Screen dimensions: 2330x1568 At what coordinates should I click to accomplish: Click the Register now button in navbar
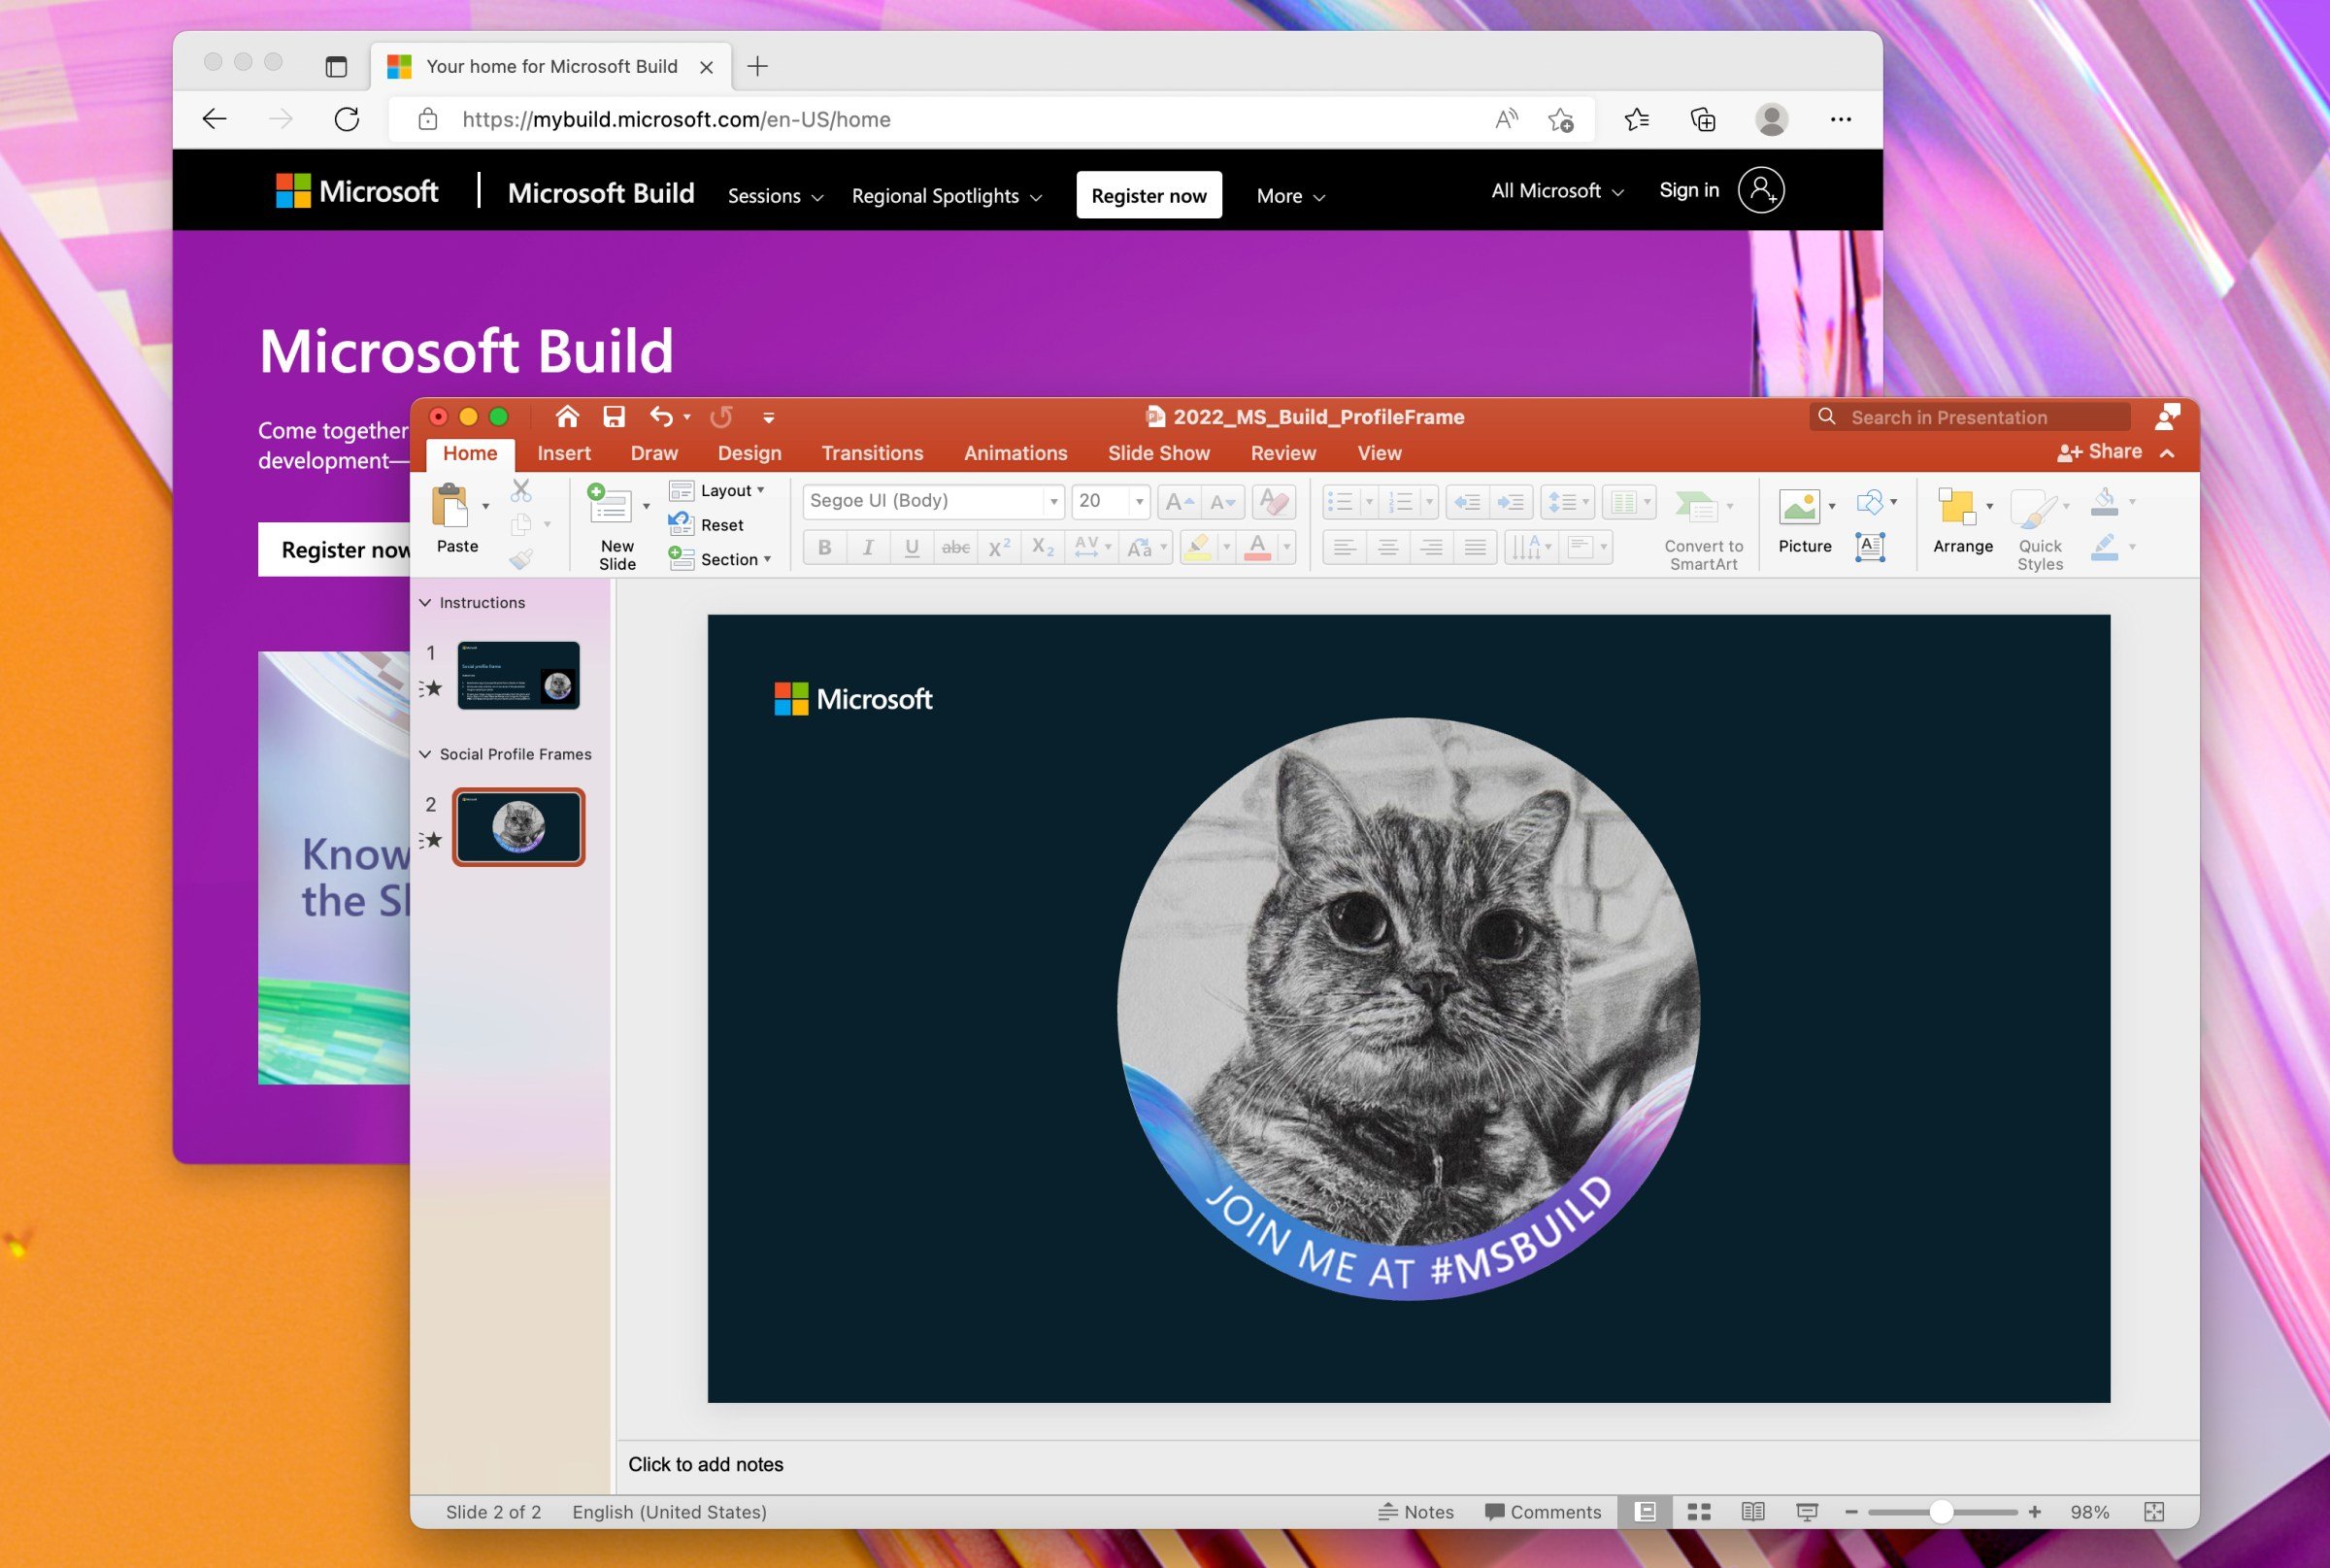[x=1148, y=195]
